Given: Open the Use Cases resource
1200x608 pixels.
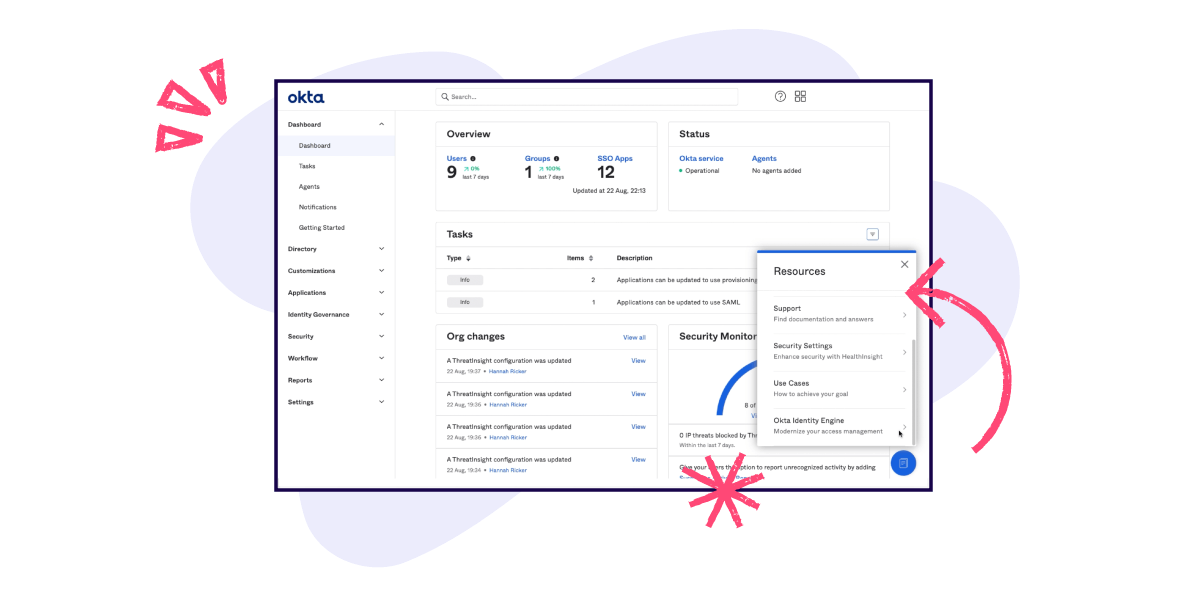Looking at the screenshot, I should point(840,389).
